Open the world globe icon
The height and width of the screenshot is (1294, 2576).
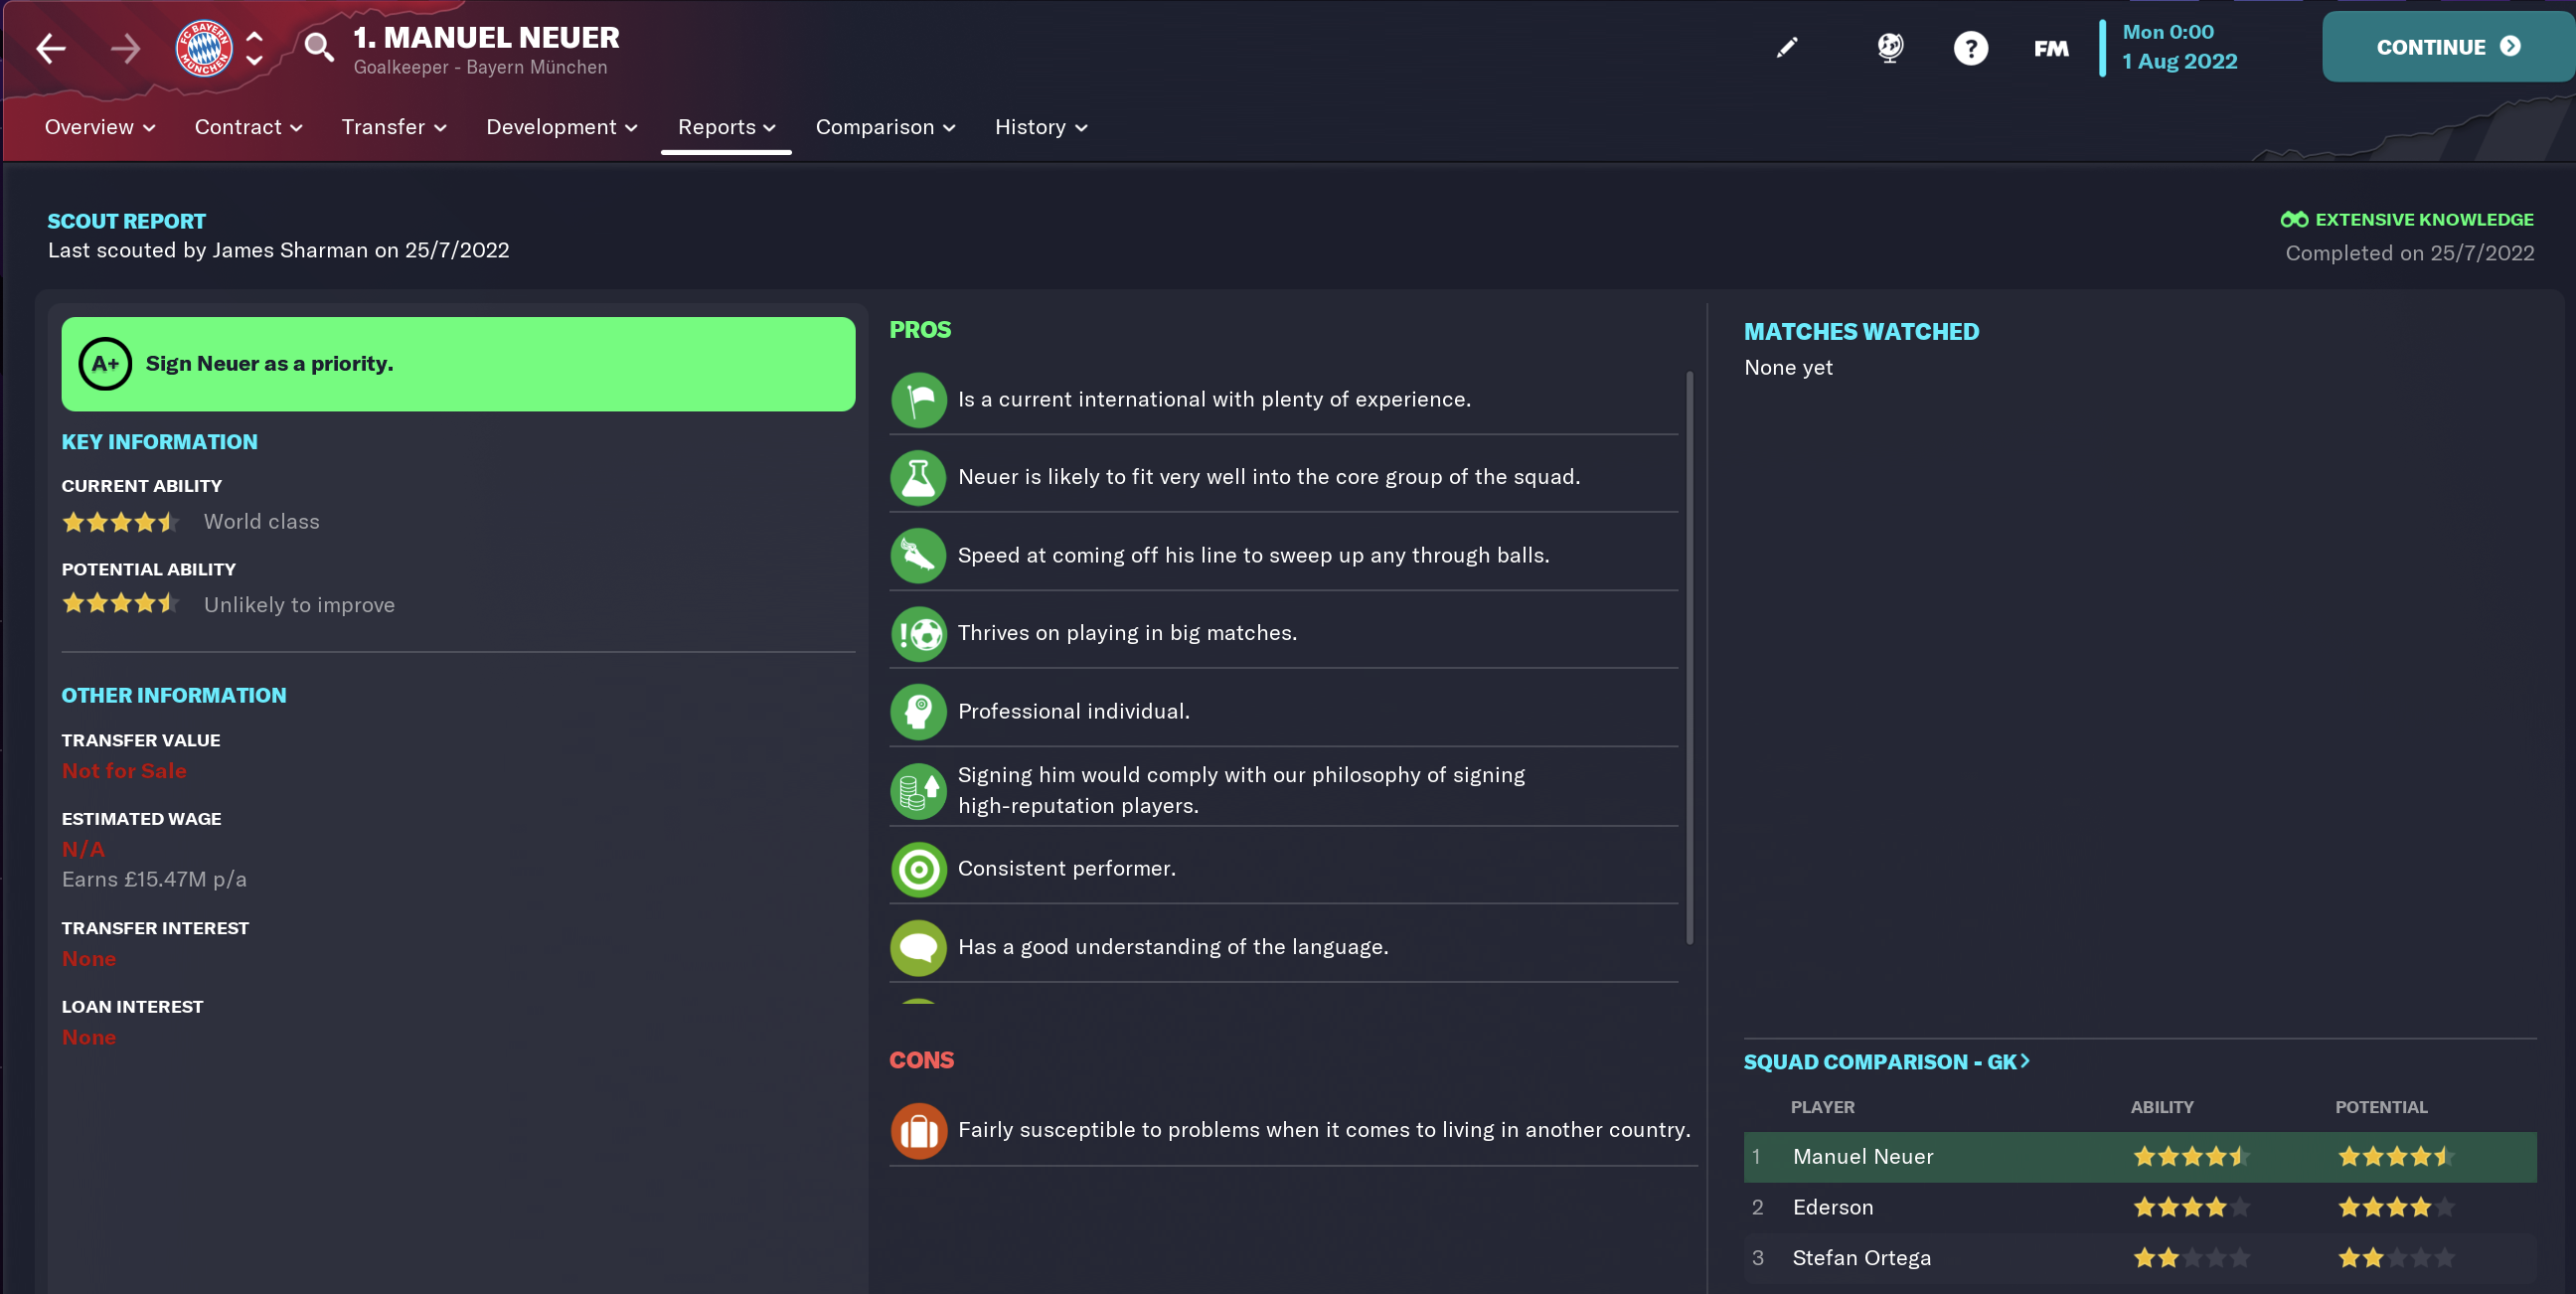(x=1890, y=48)
